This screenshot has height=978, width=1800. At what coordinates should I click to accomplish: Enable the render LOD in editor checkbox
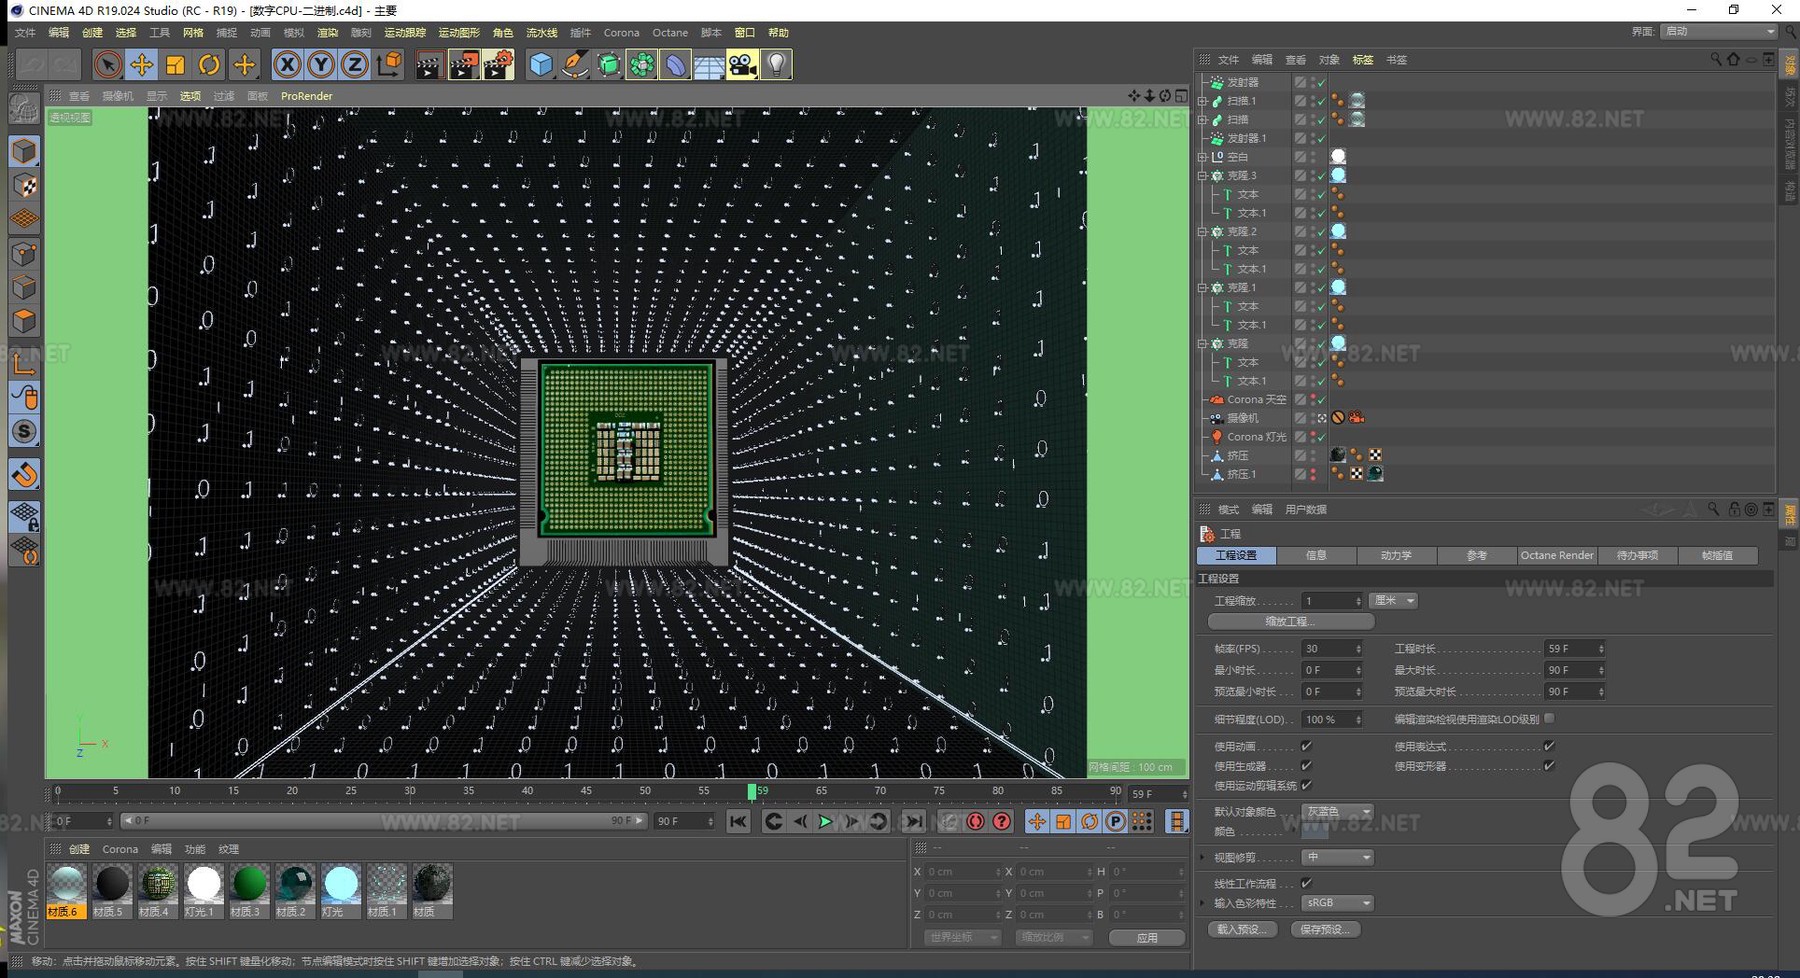coord(1549,719)
